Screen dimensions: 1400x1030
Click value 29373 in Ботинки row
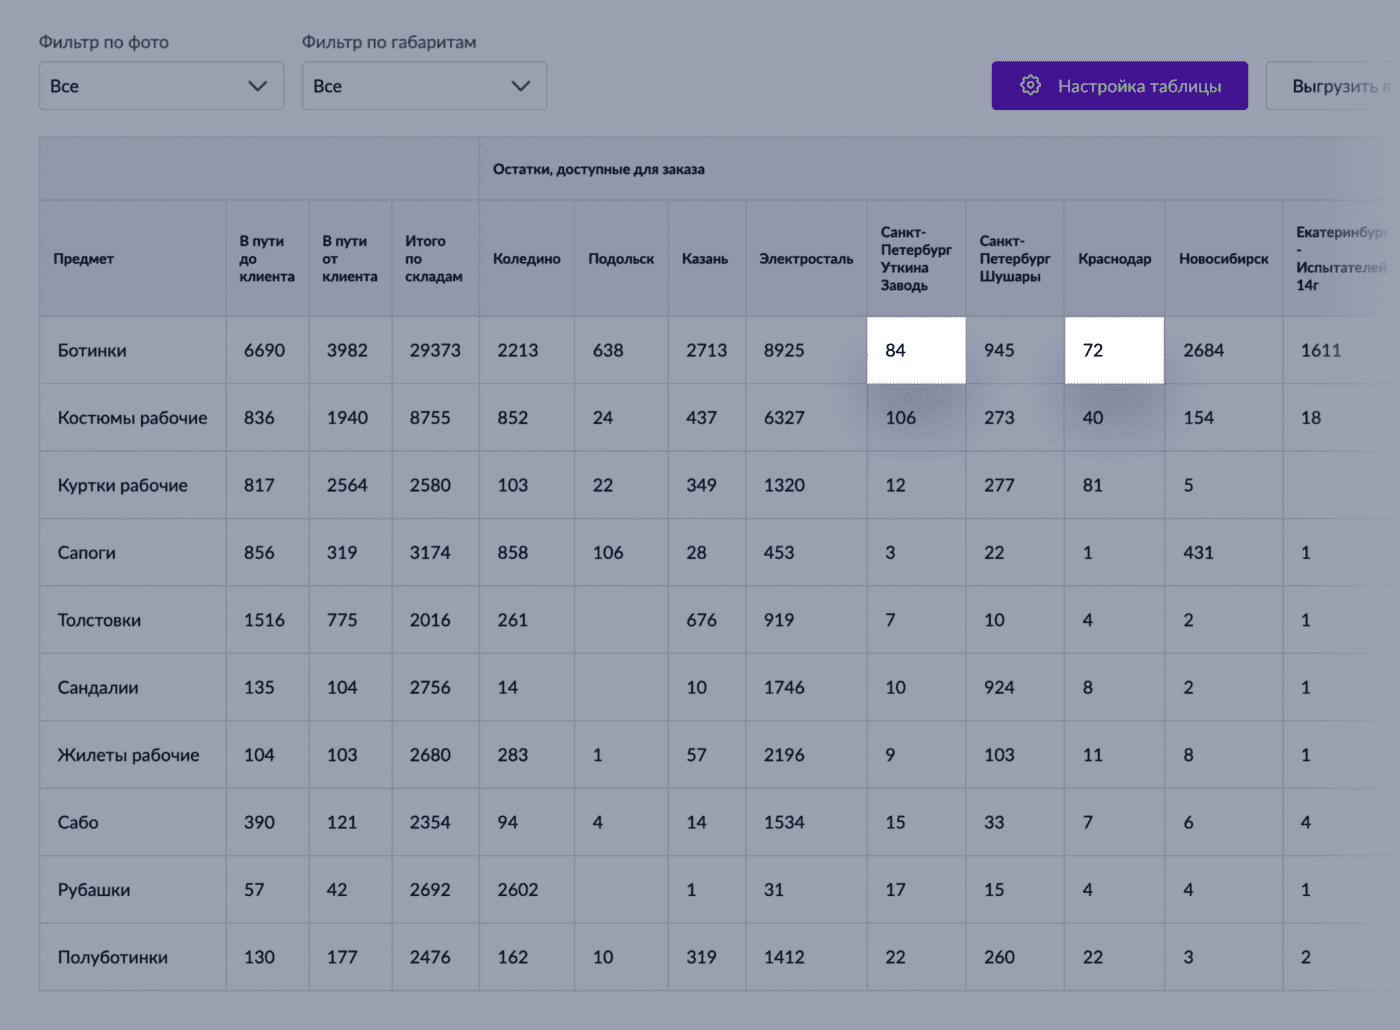point(435,350)
